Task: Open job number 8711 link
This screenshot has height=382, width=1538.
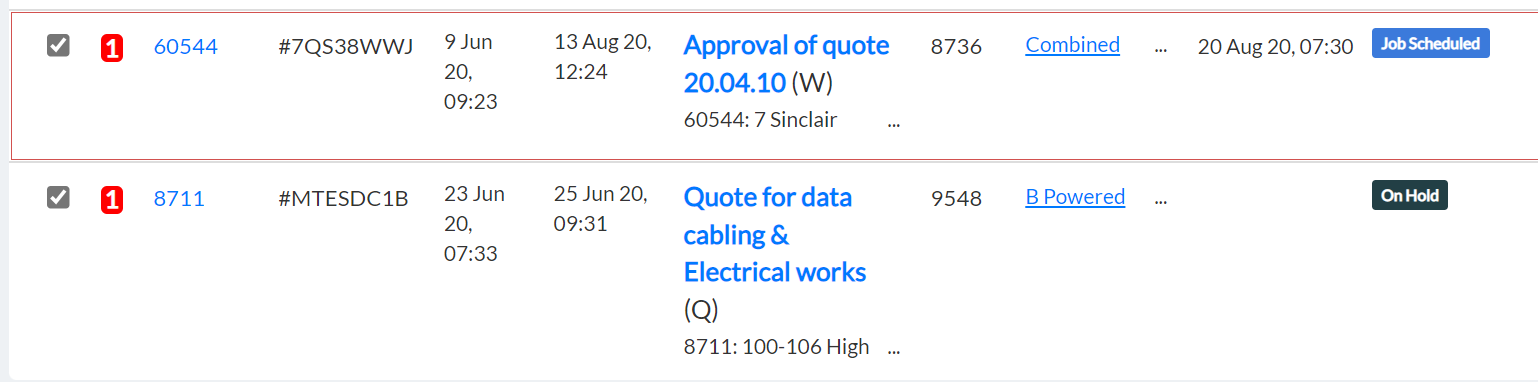Action: point(179,198)
